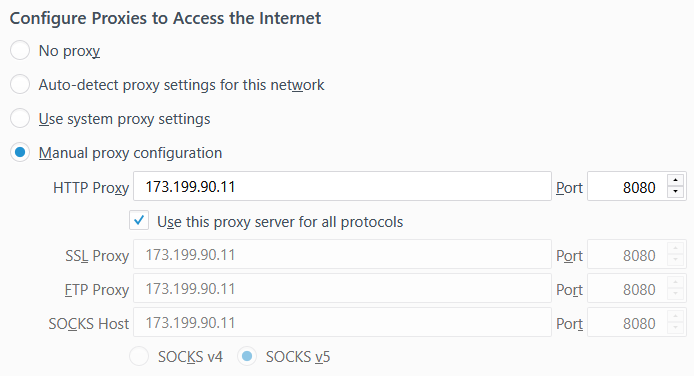Click the FTP Proxy address field

(342, 288)
